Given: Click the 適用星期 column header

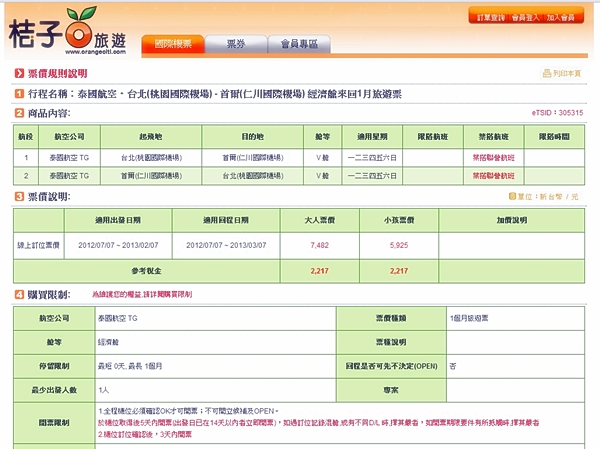Looking at the screenshot, I should click(372, 137).
